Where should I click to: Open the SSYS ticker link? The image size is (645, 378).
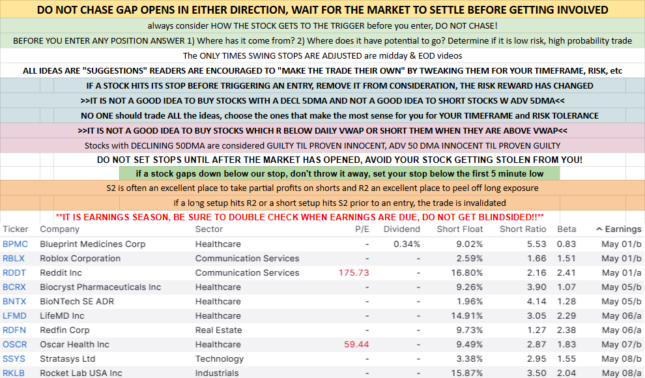click(x=14, y=359)
